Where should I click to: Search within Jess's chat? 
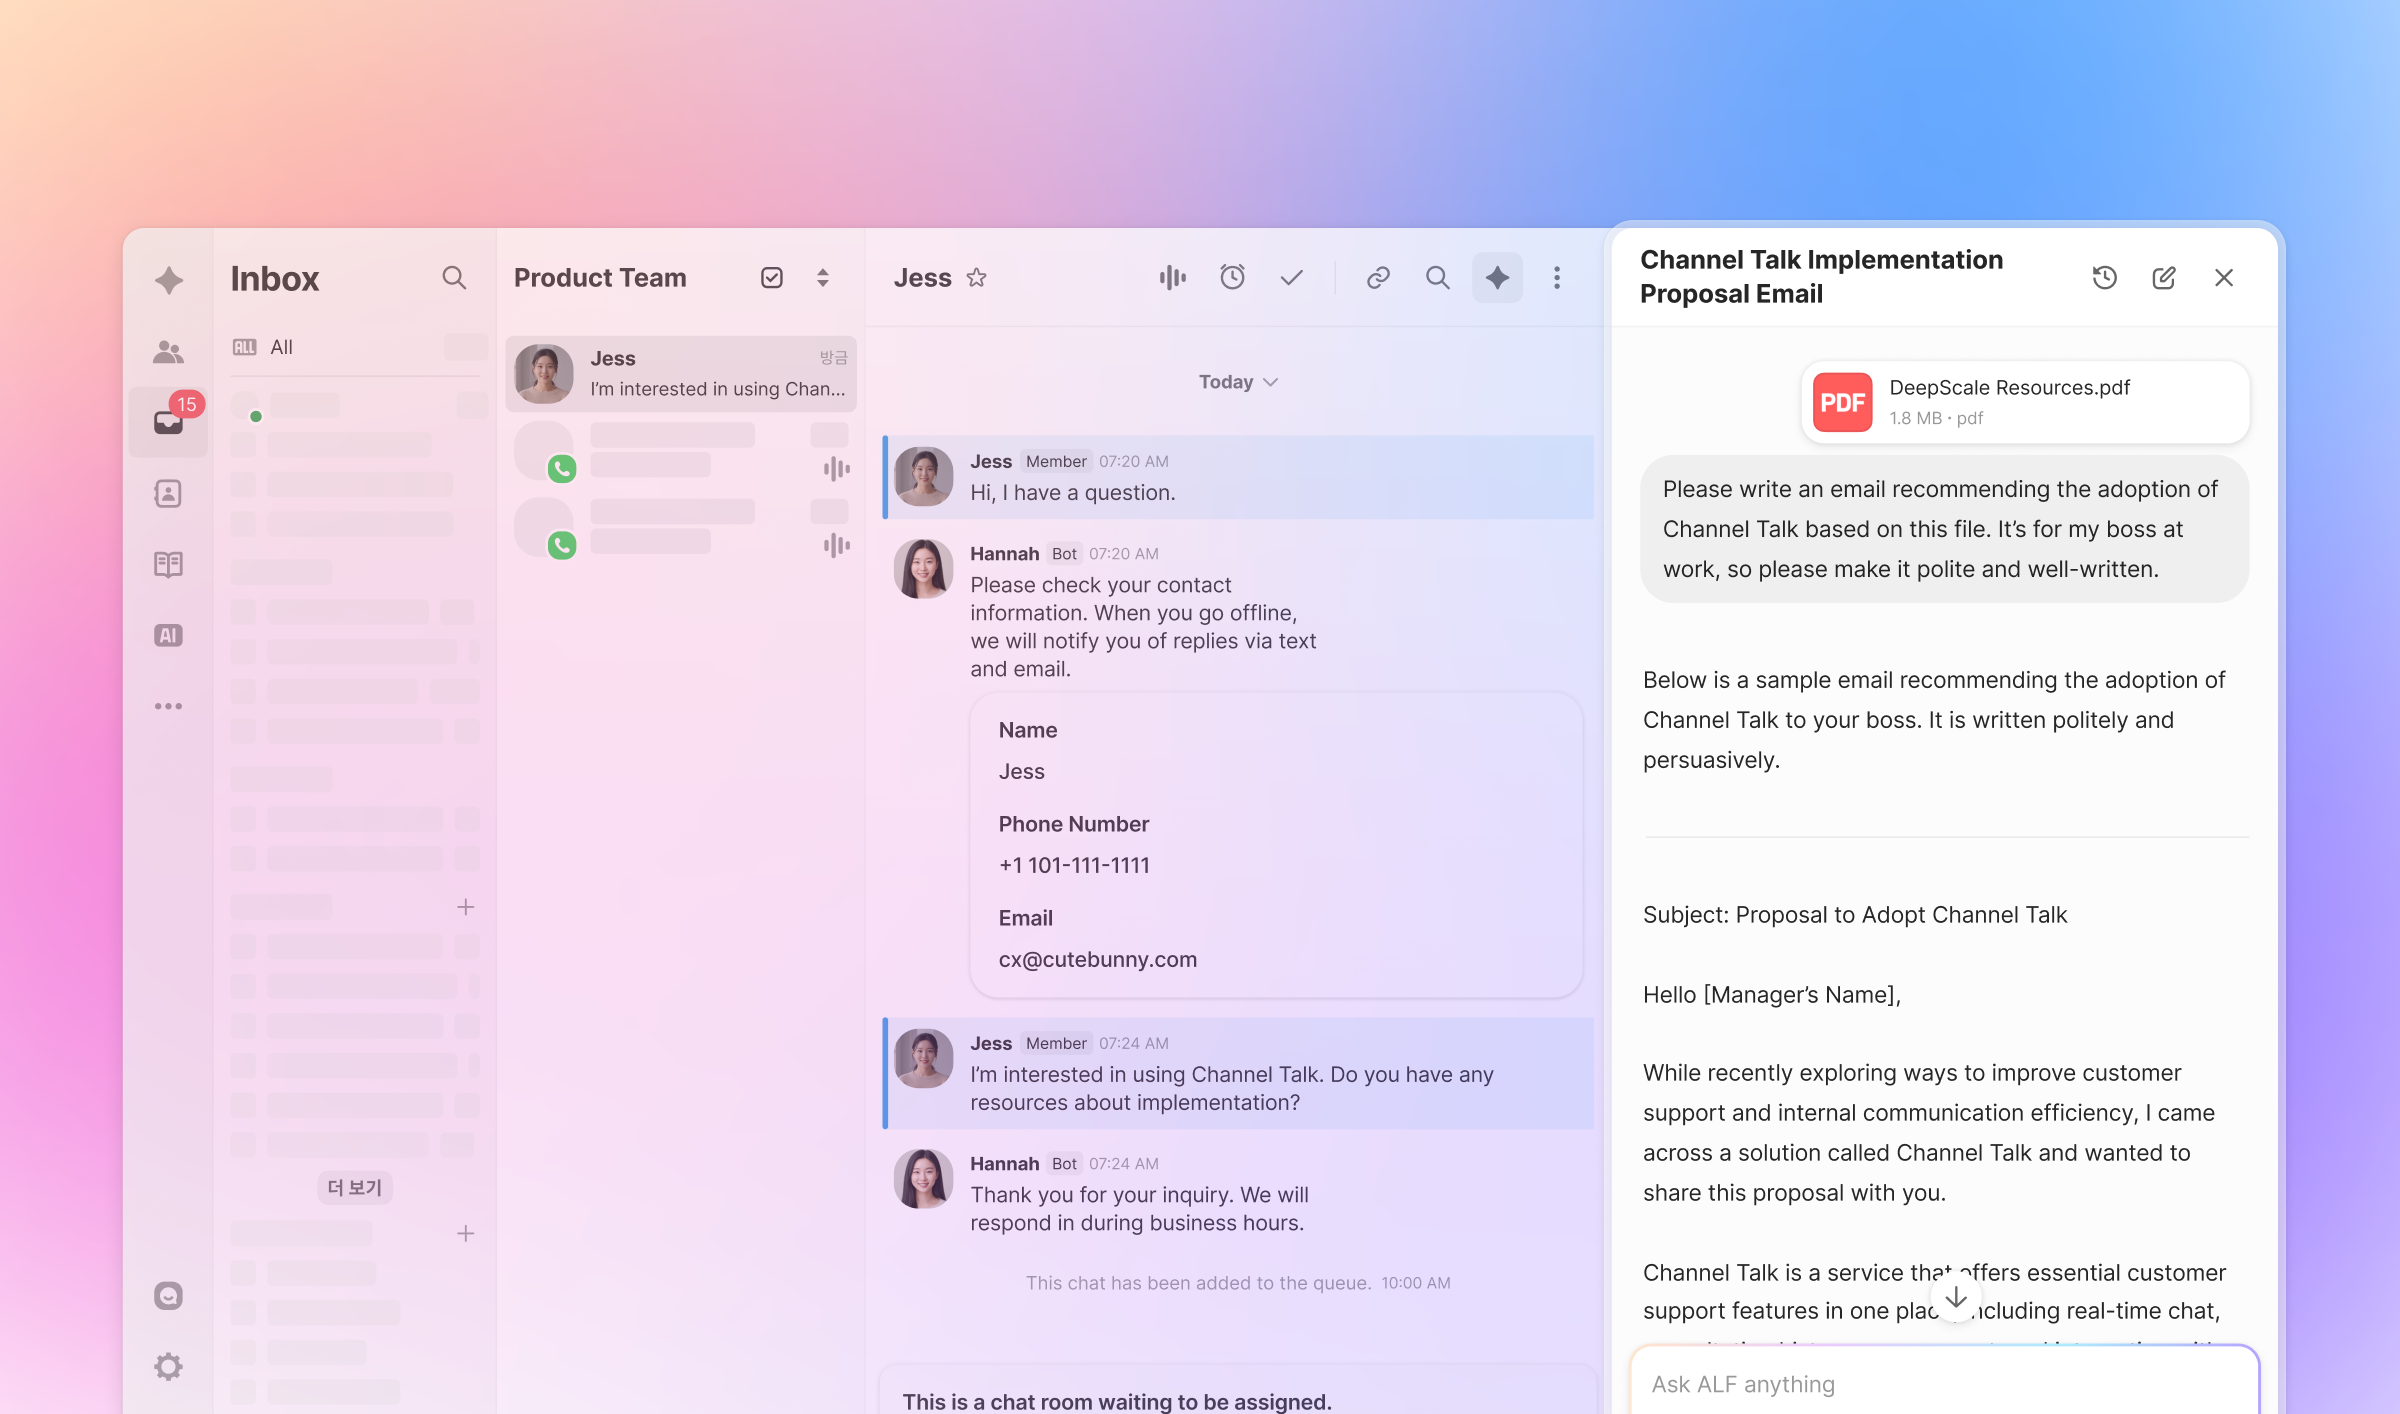[1437, 278]
